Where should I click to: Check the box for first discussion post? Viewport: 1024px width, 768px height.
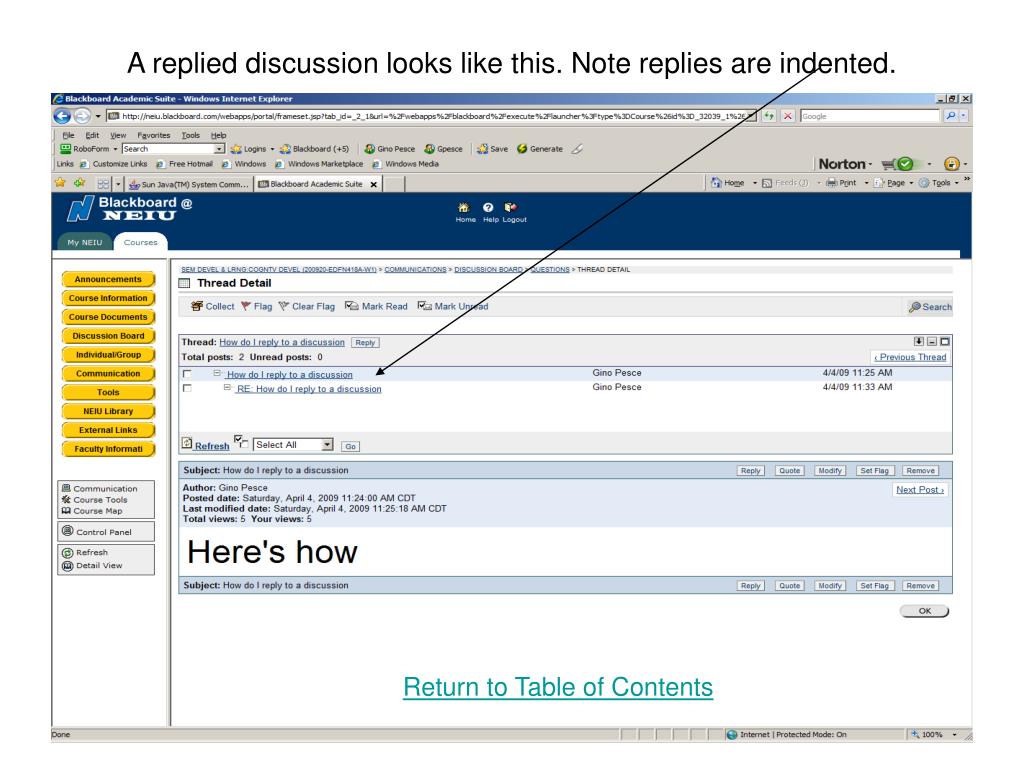(x=187, y=374)
